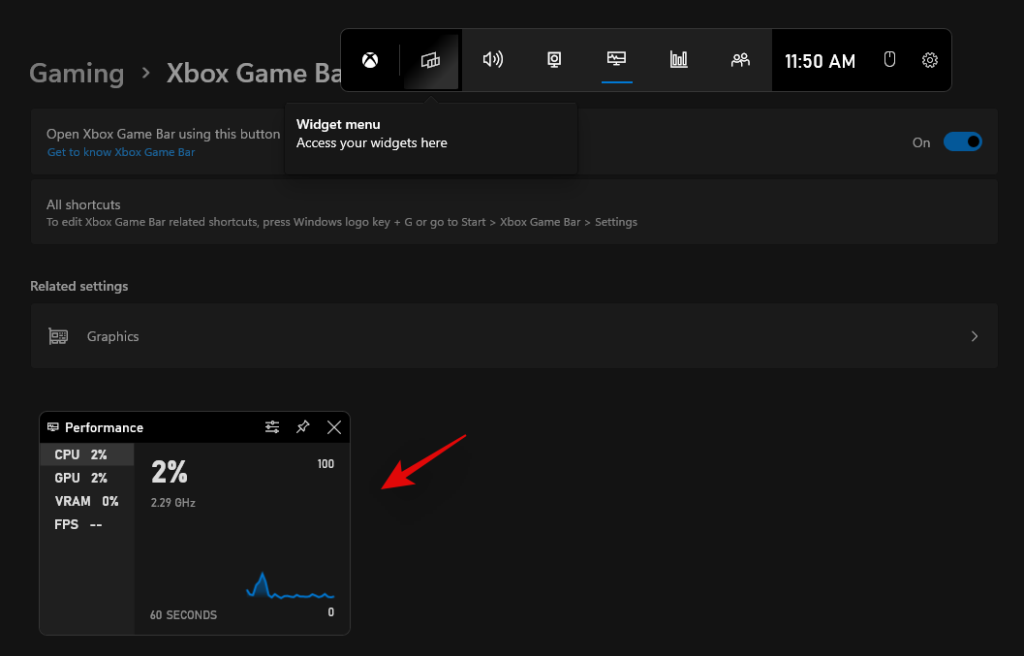Open the Capture widget icon
Viewport: 1024px width, 656px height.
[554, 60]
